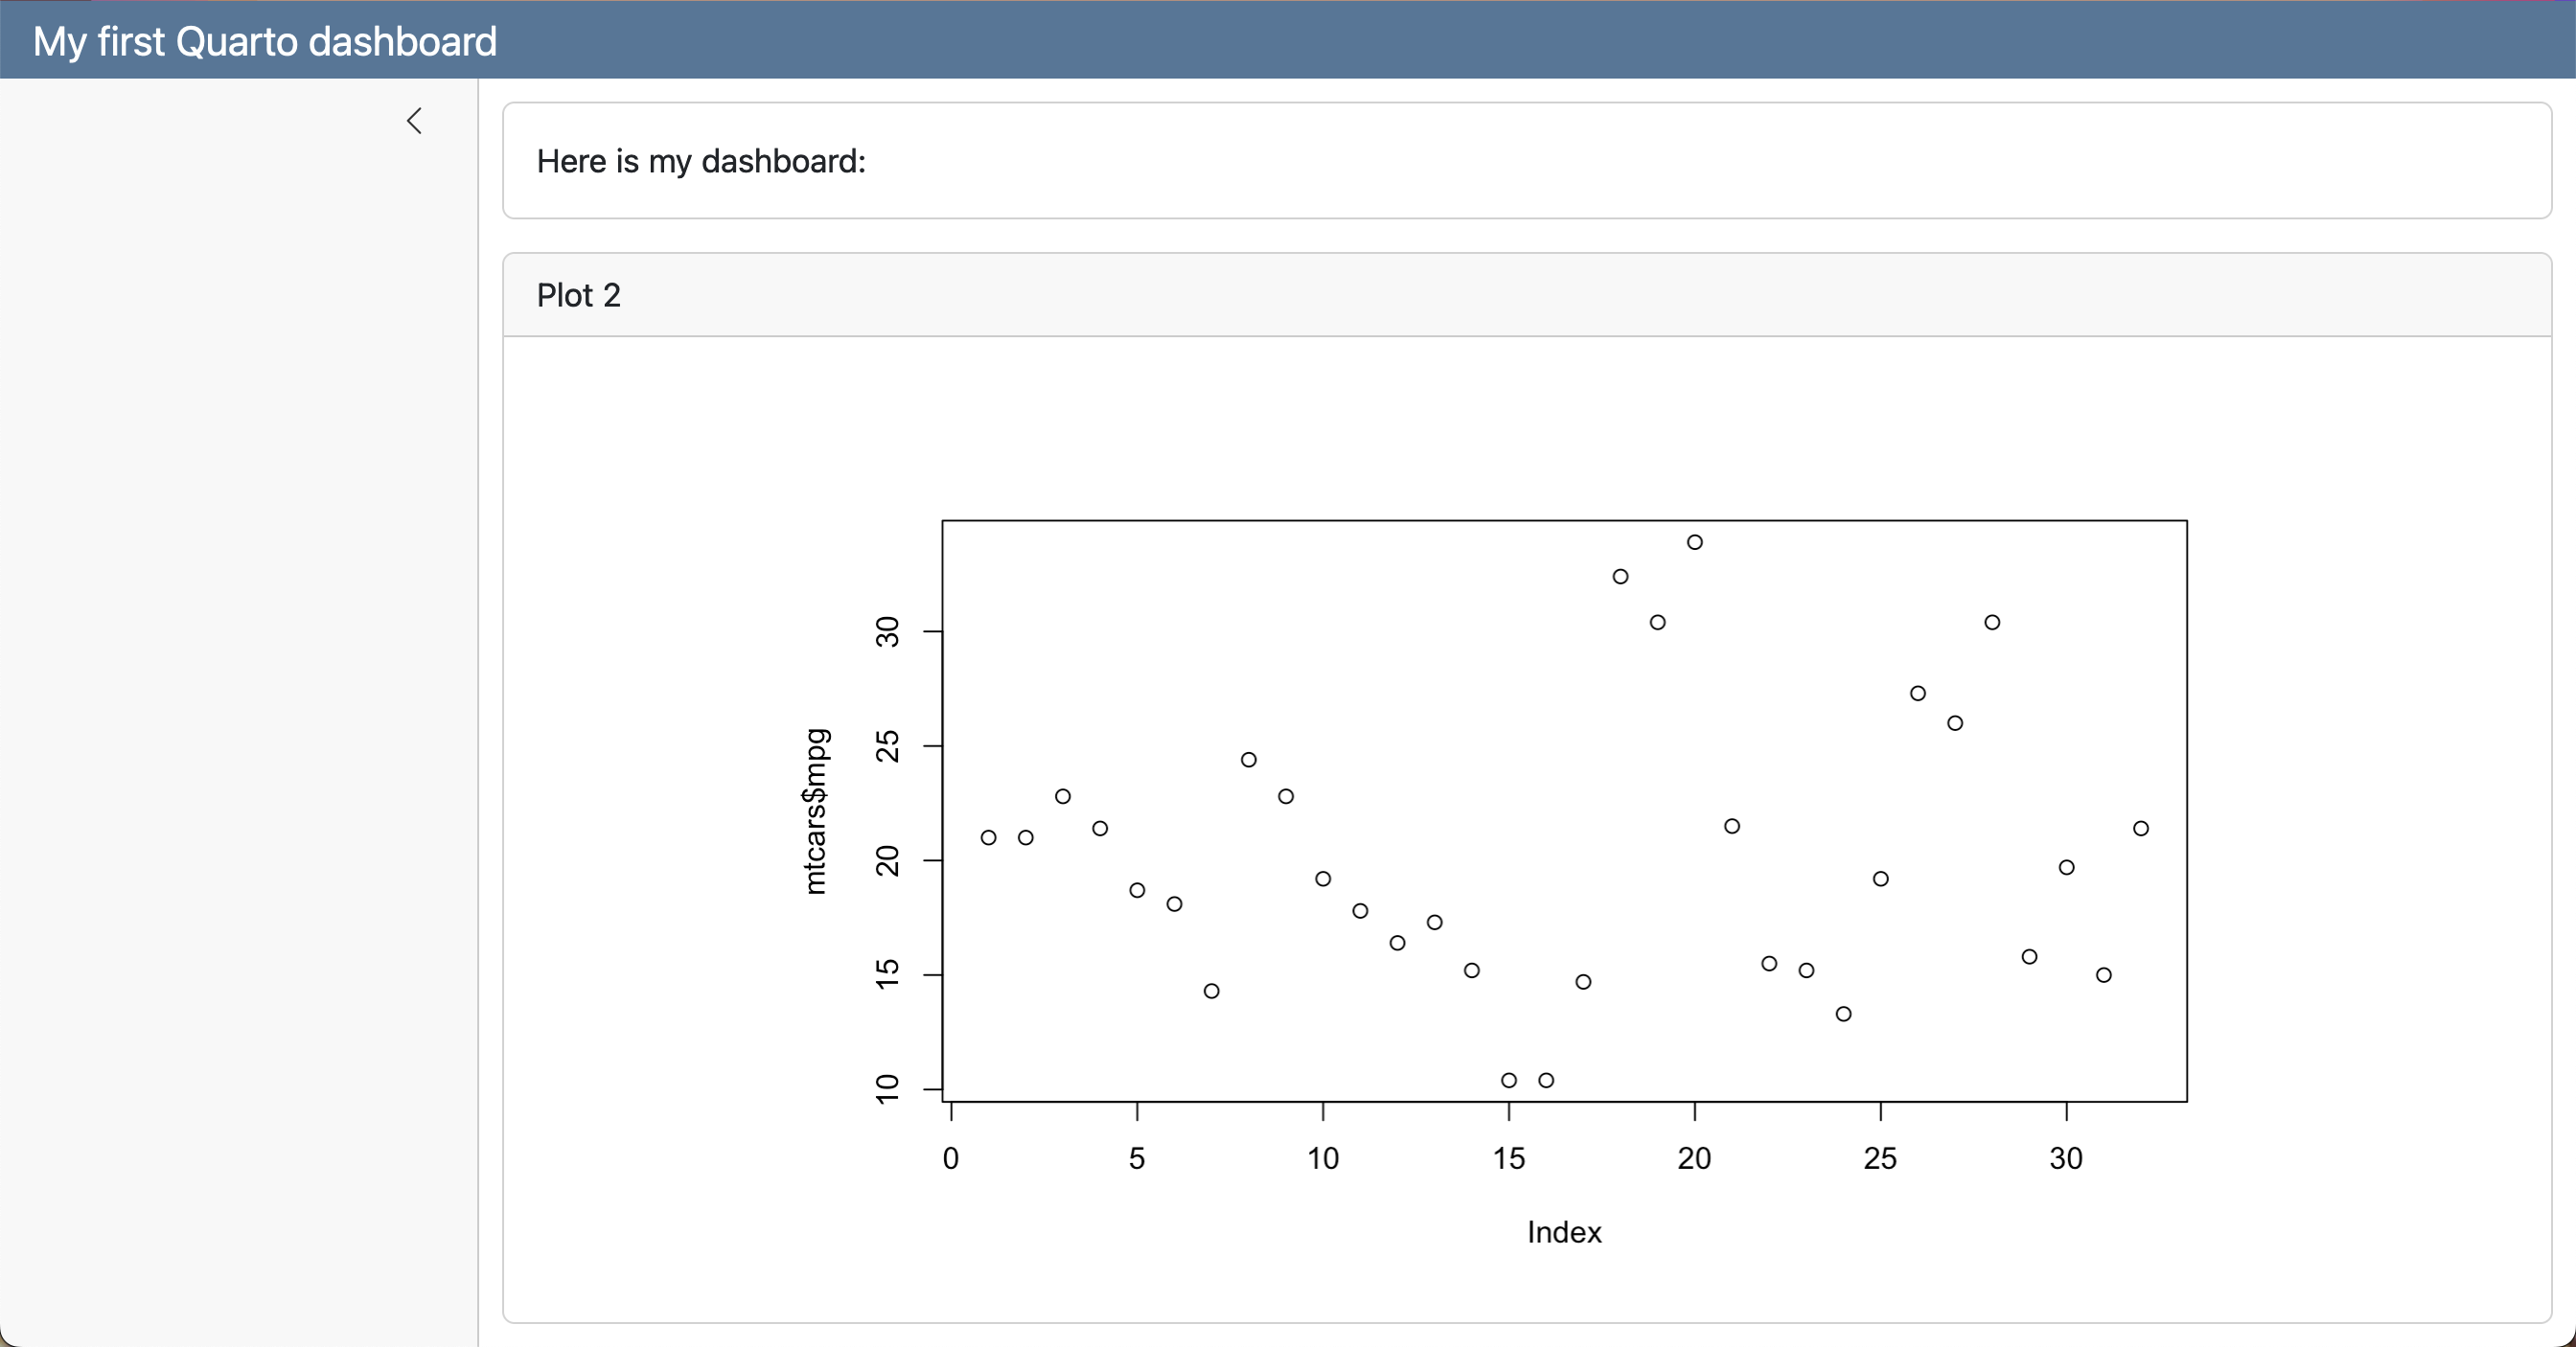Click the 'Here is my dashboard:' text card
This screenshot has height=1347, width=2576.
coord(700,161)
